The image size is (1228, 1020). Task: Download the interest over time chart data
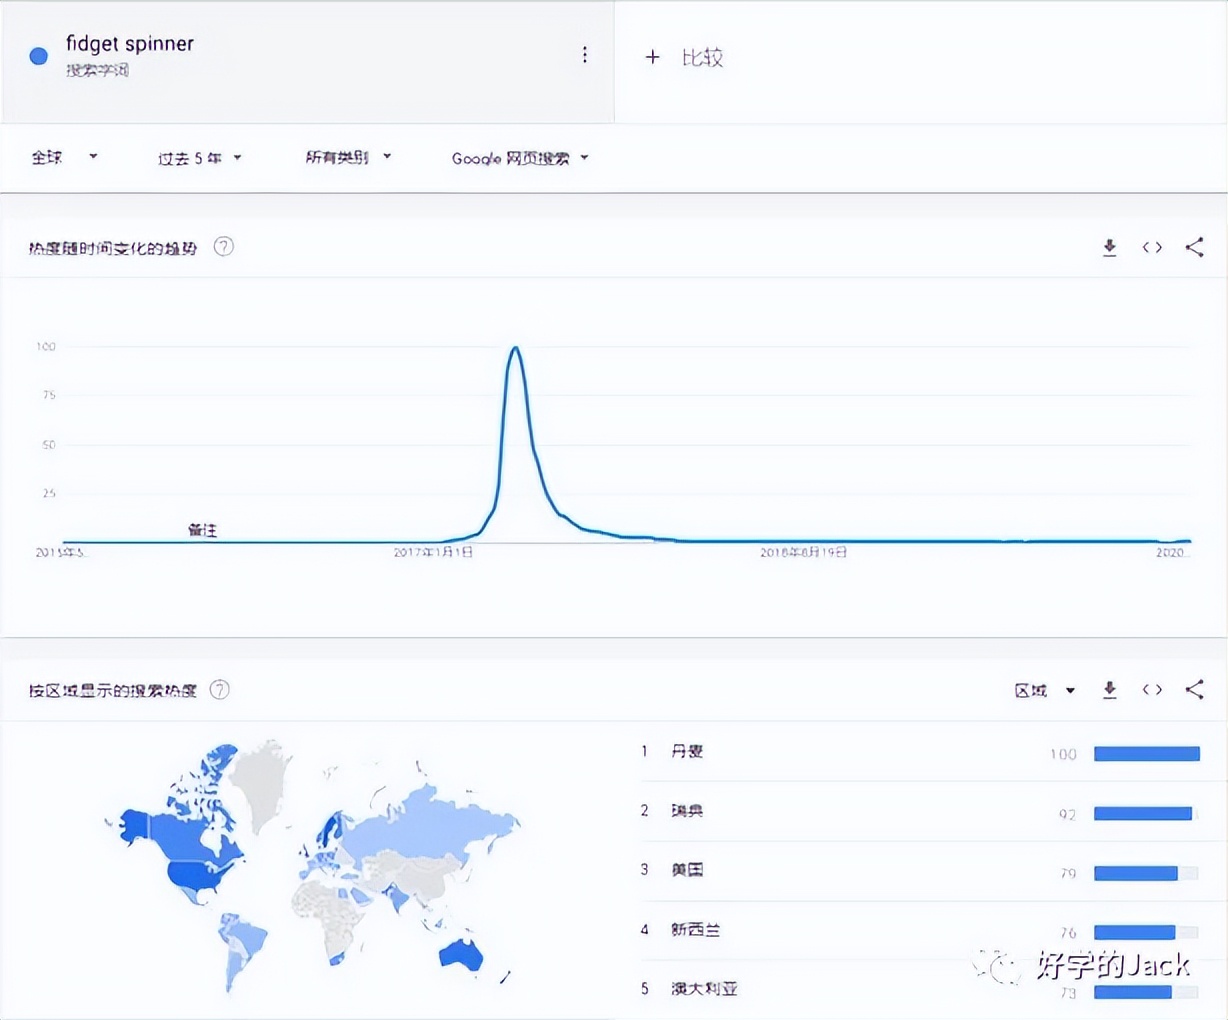pos(1109,248)
